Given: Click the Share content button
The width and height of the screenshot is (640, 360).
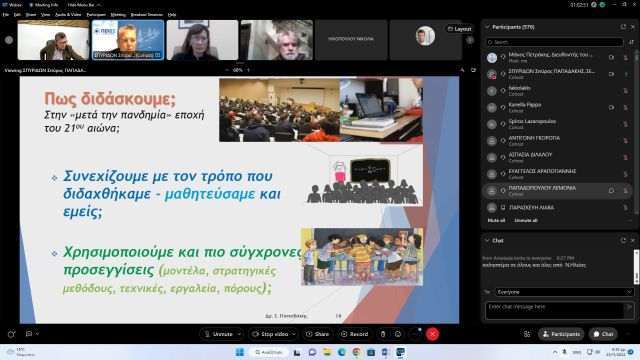Looking at the screenshot, I should point(318,334).
